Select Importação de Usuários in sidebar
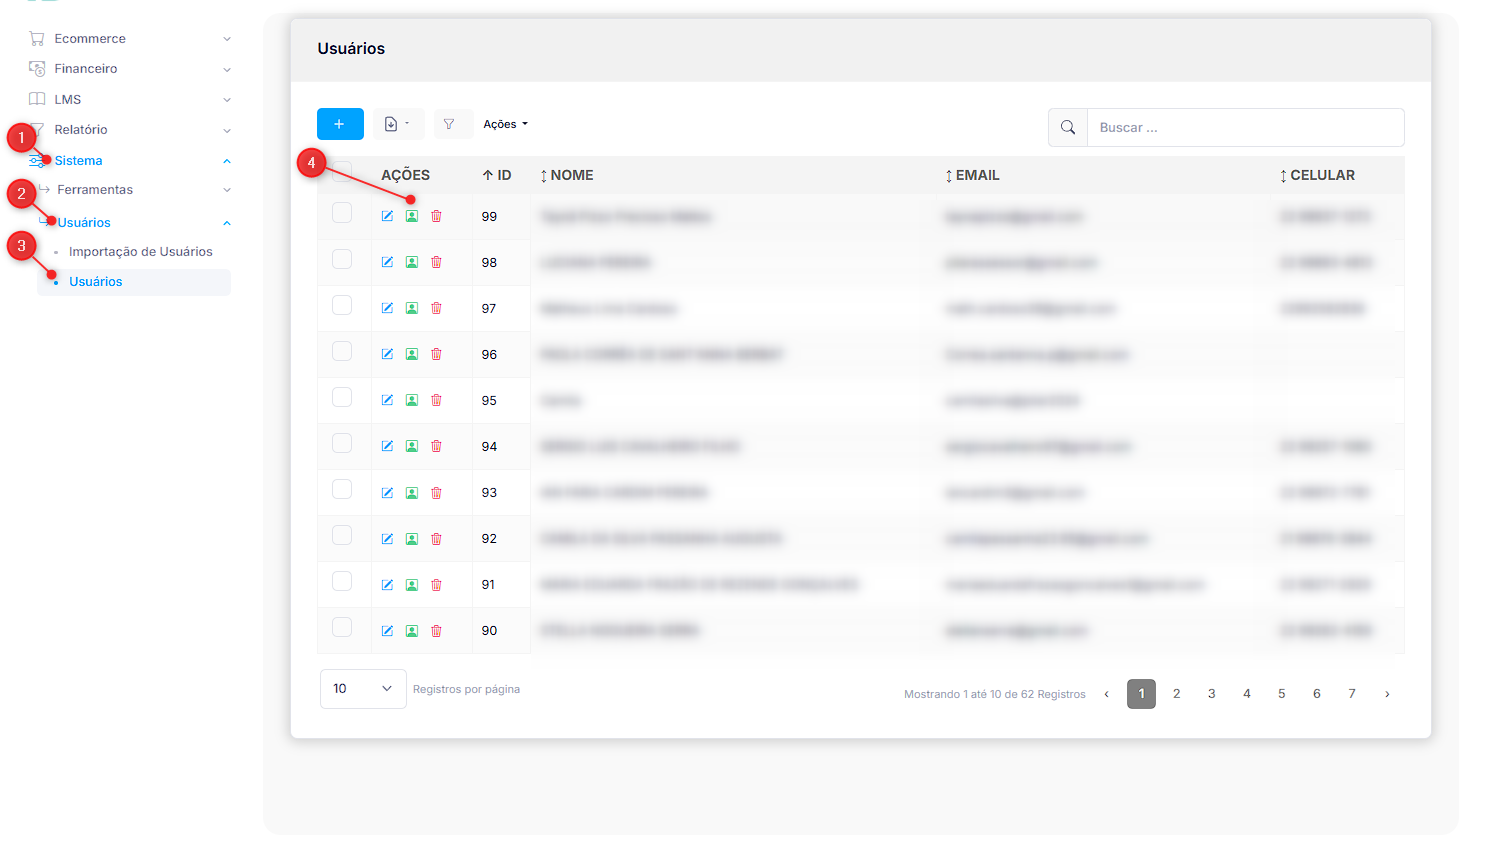The image size is (1493, 847). 141,252
